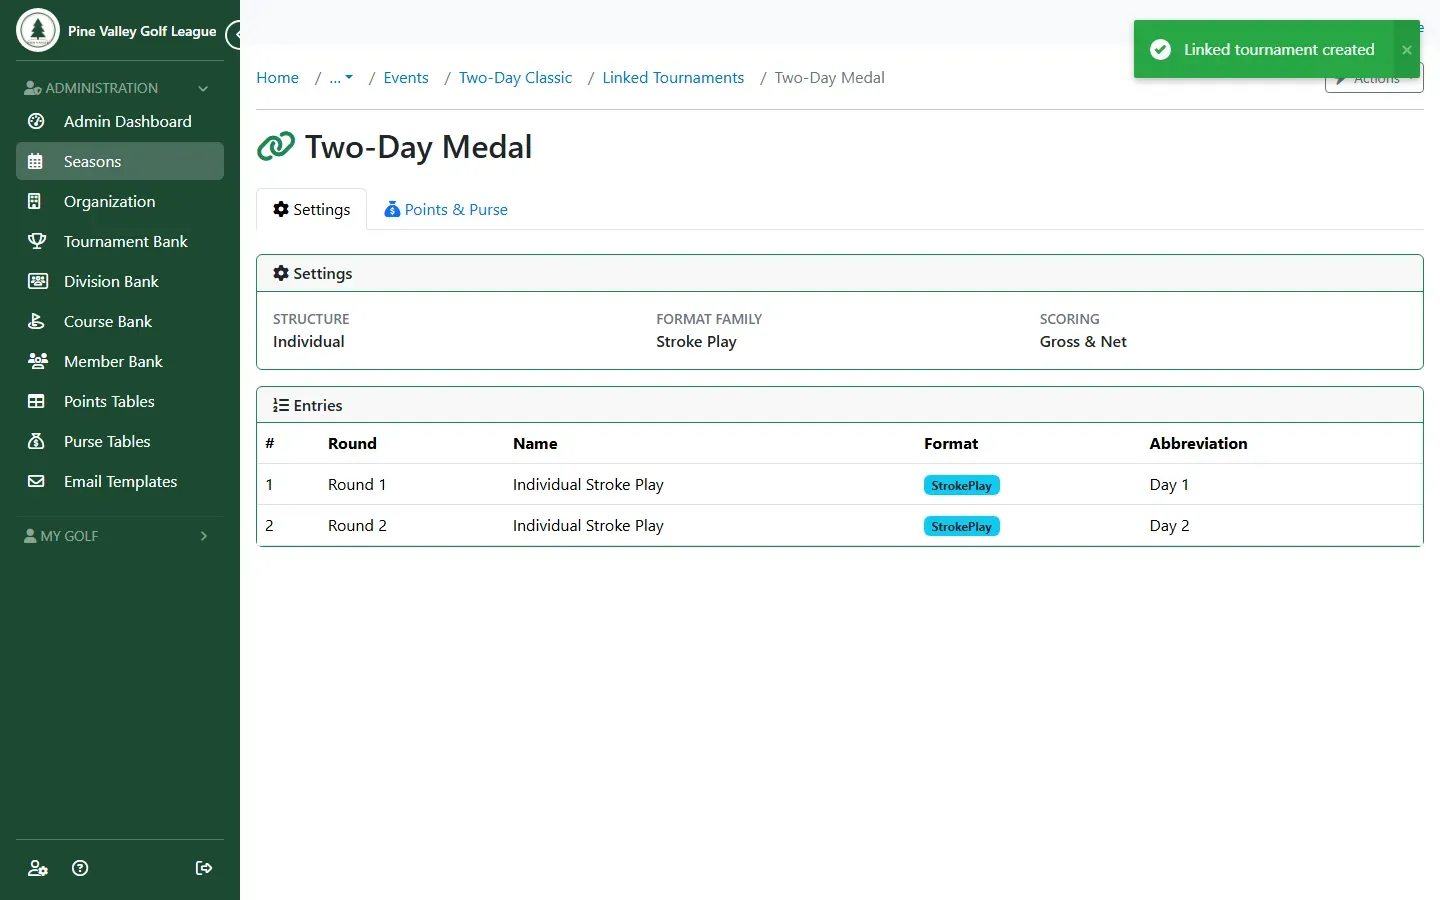Click the Two-Day Medal page title
Image resolution: width=1440 pixels, height=900 pixels.
(418, 147)
